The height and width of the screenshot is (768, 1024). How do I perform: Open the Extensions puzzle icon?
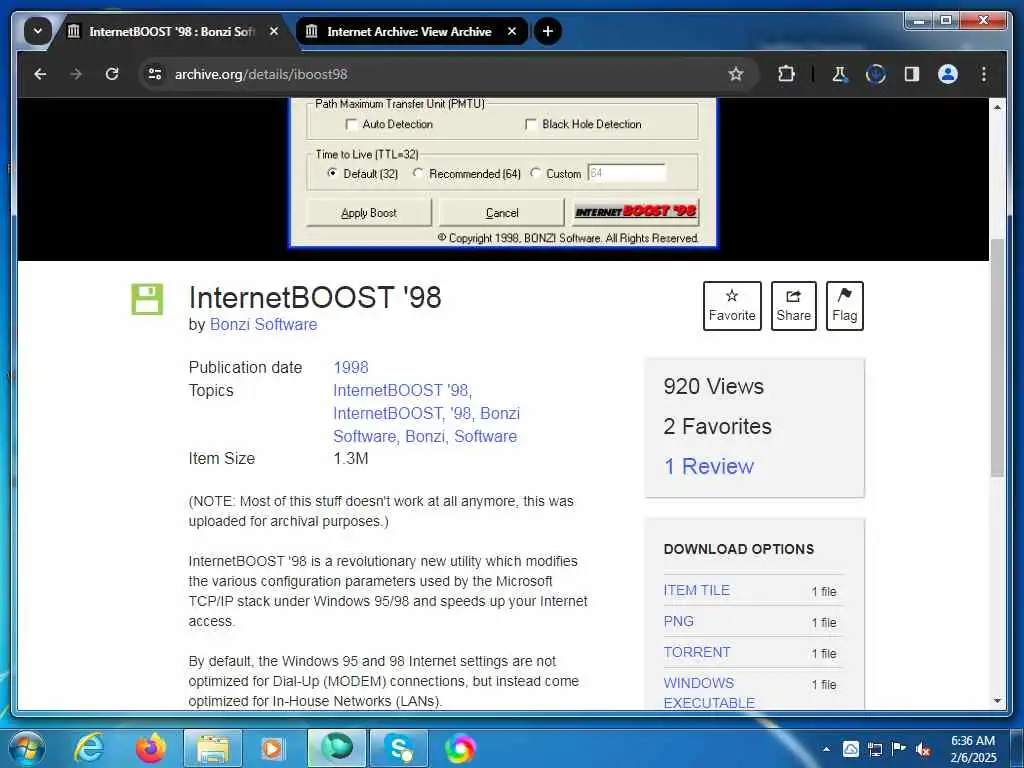click(786, 74)
